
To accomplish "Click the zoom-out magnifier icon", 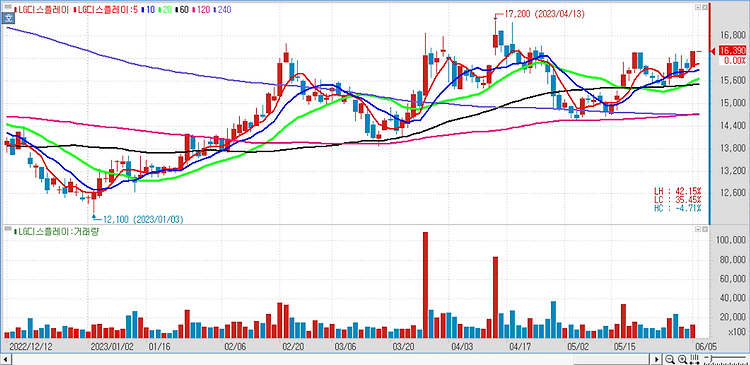I will coord(670,359).
